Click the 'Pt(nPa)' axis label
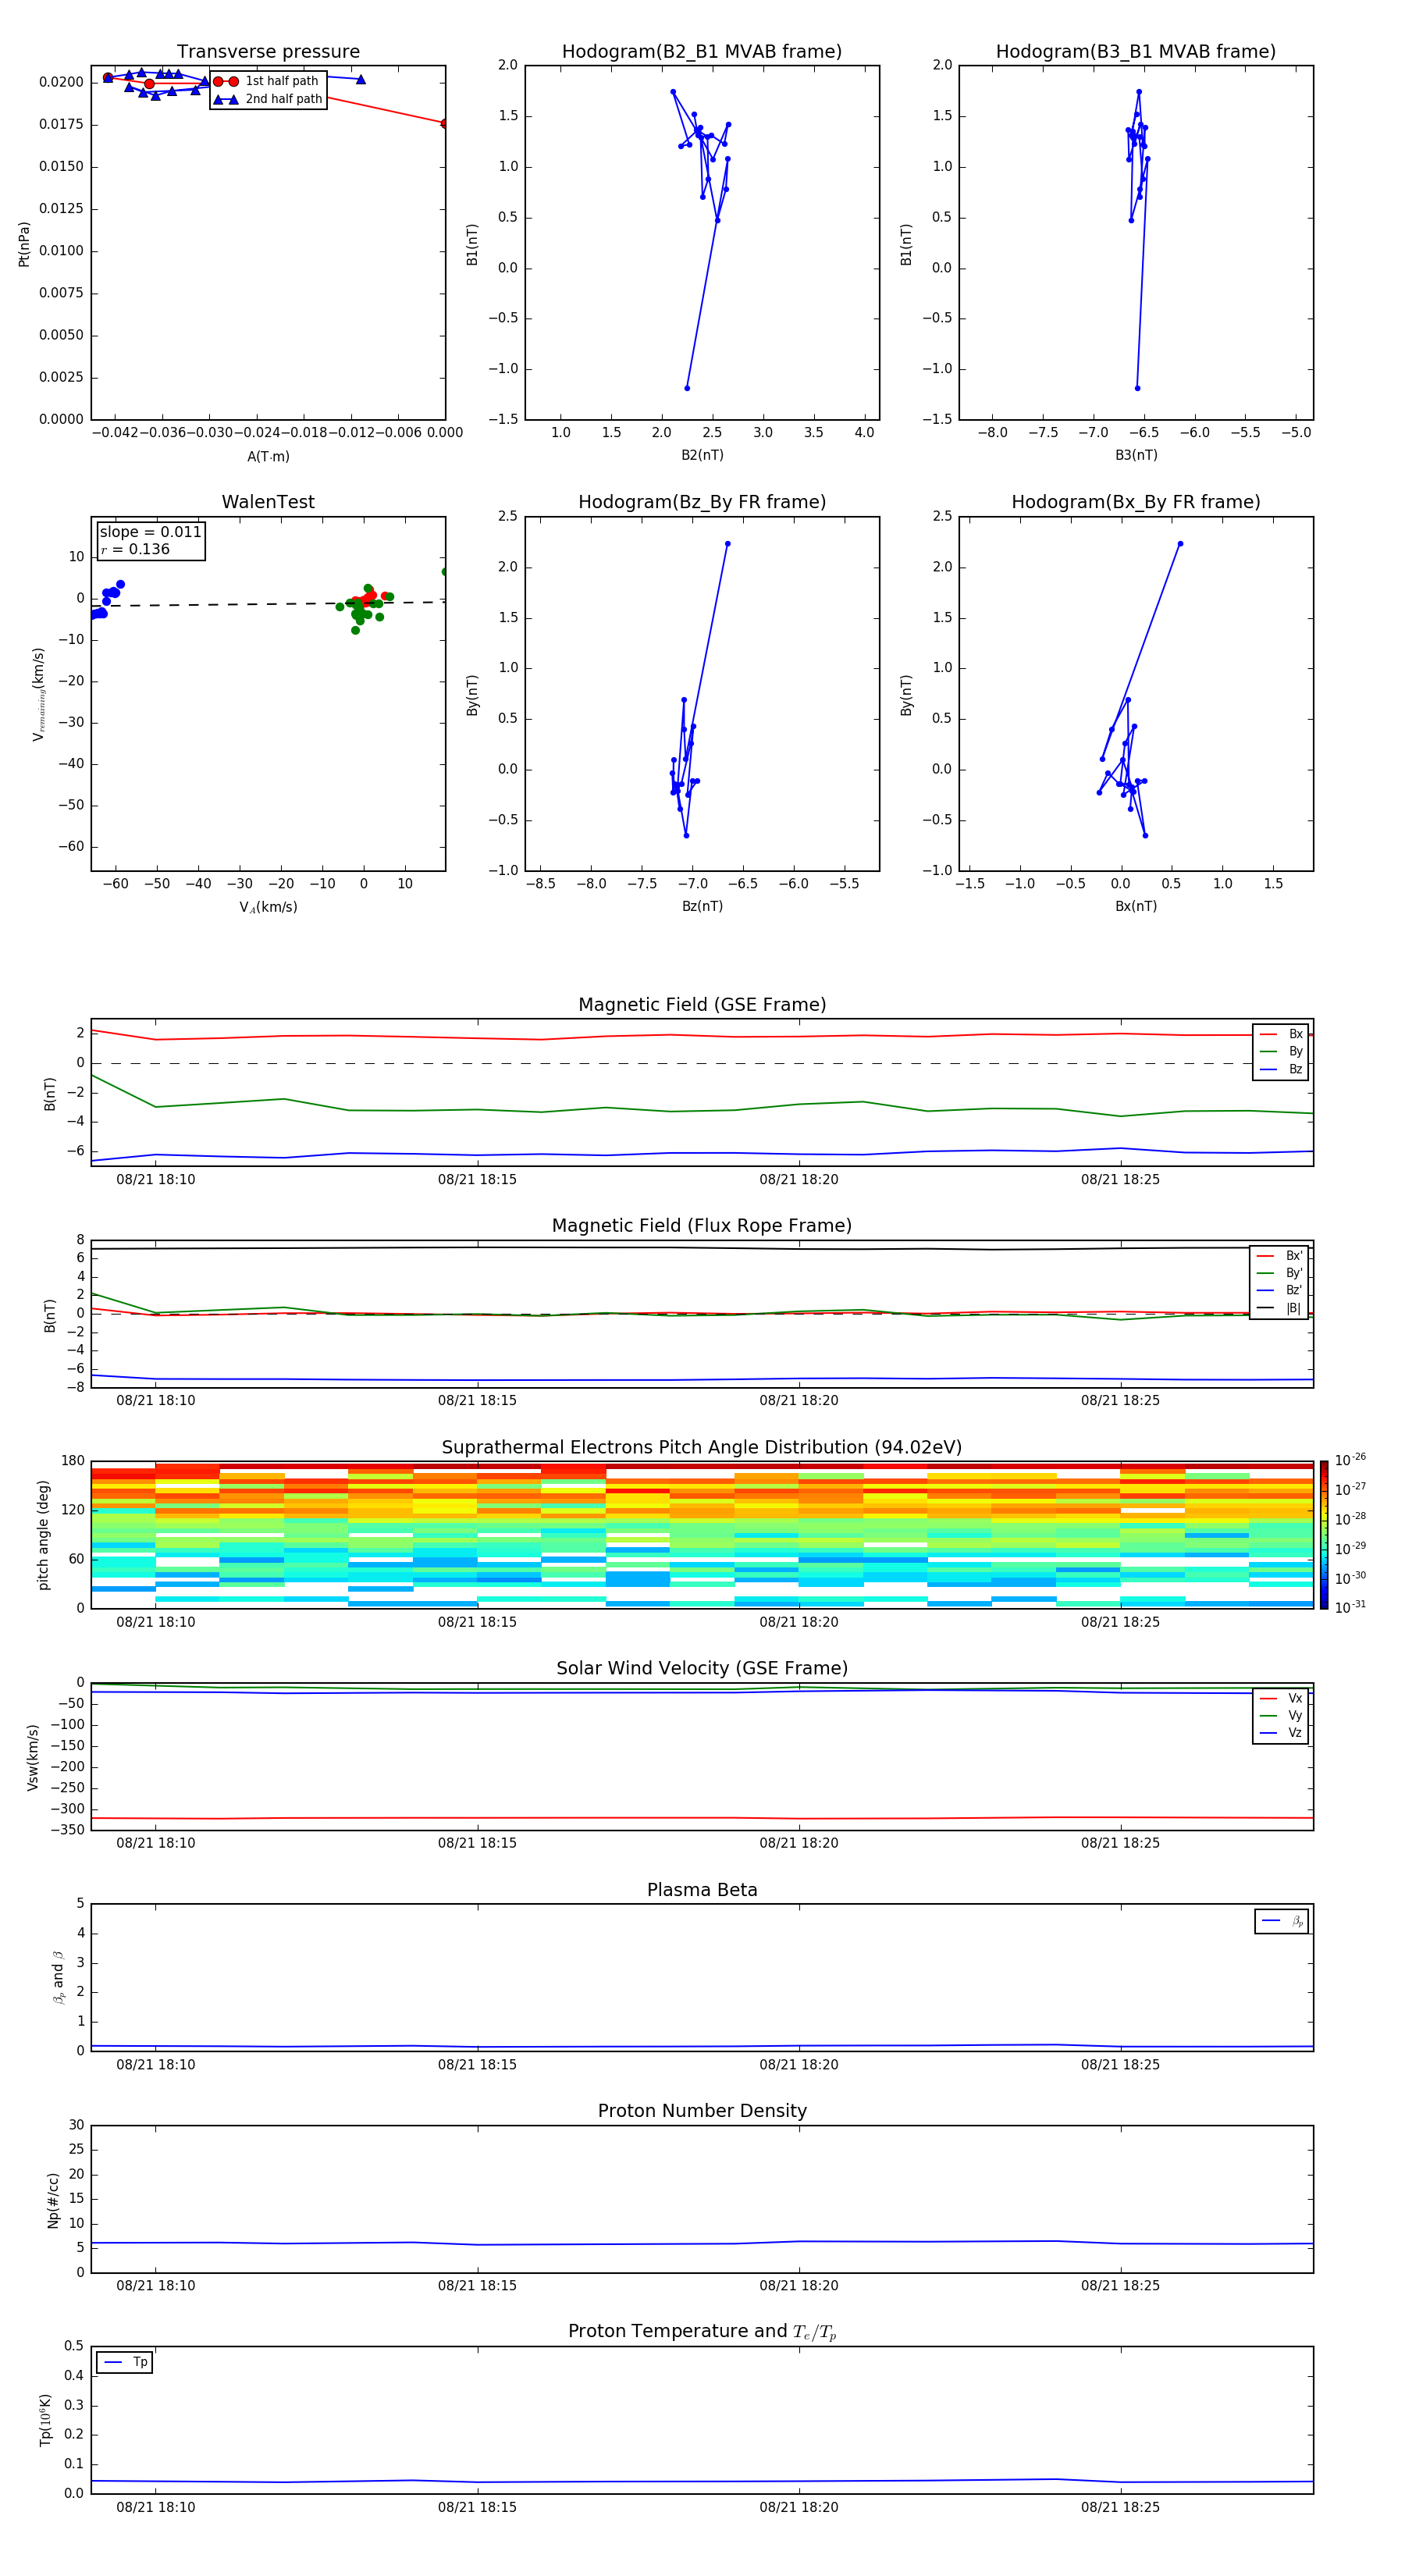1405x2576 pixels. pos(24,244)
